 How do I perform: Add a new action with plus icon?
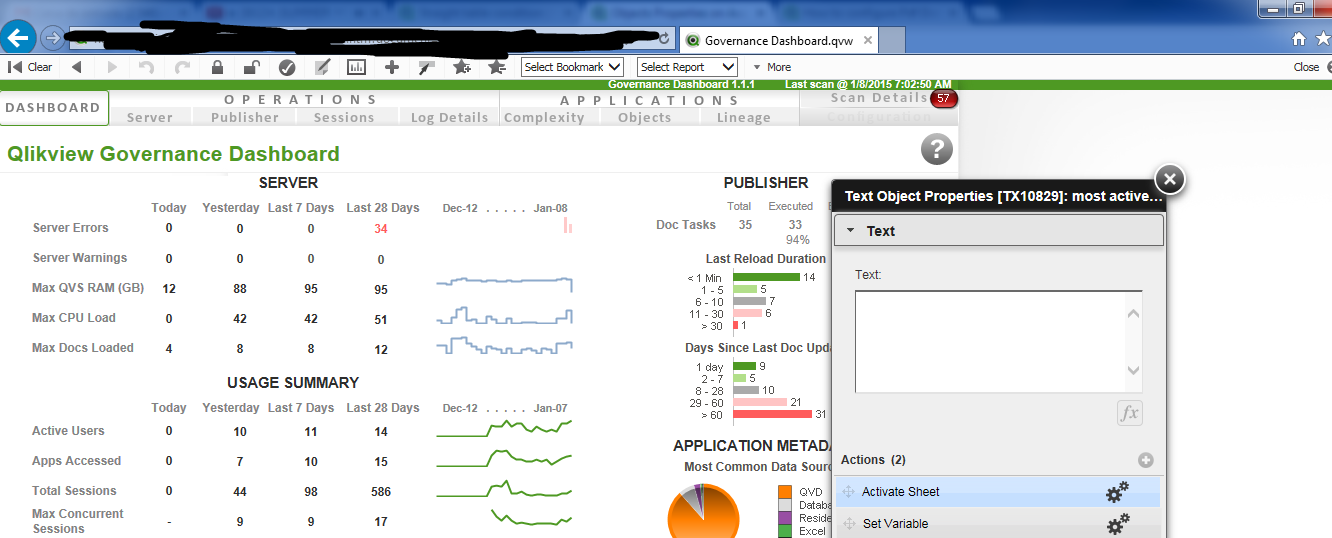tap(1146, 461)
